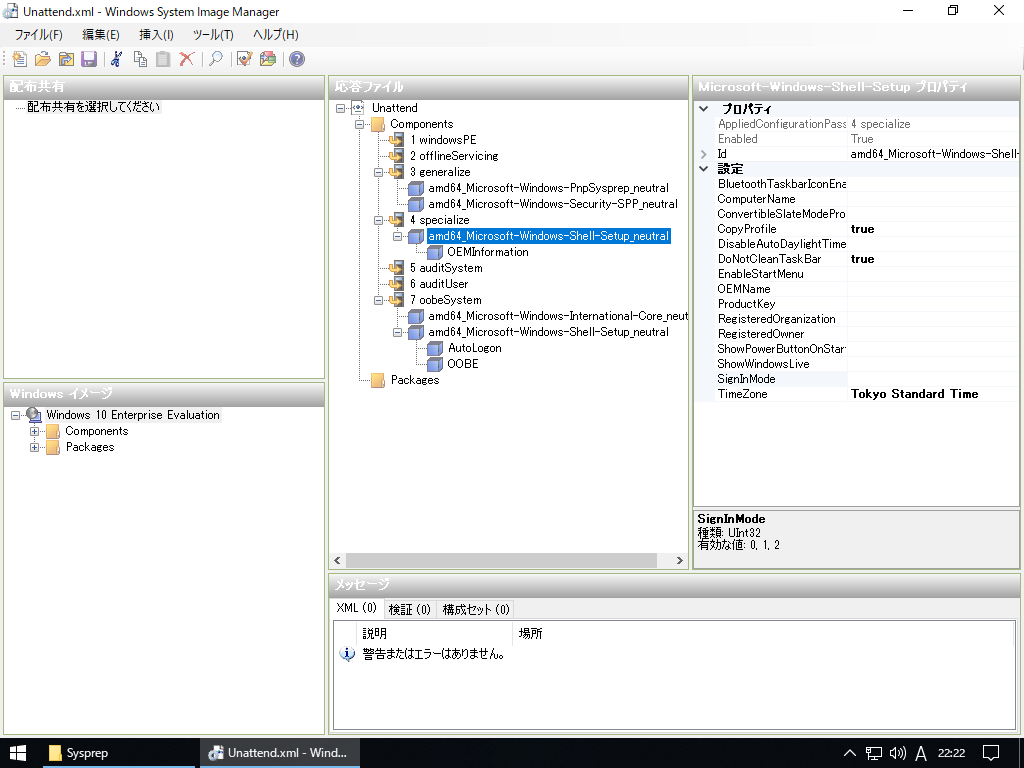Click the open answer file folder icon
The width and height of the screenshot is (1024, 768).
(42, 59)
